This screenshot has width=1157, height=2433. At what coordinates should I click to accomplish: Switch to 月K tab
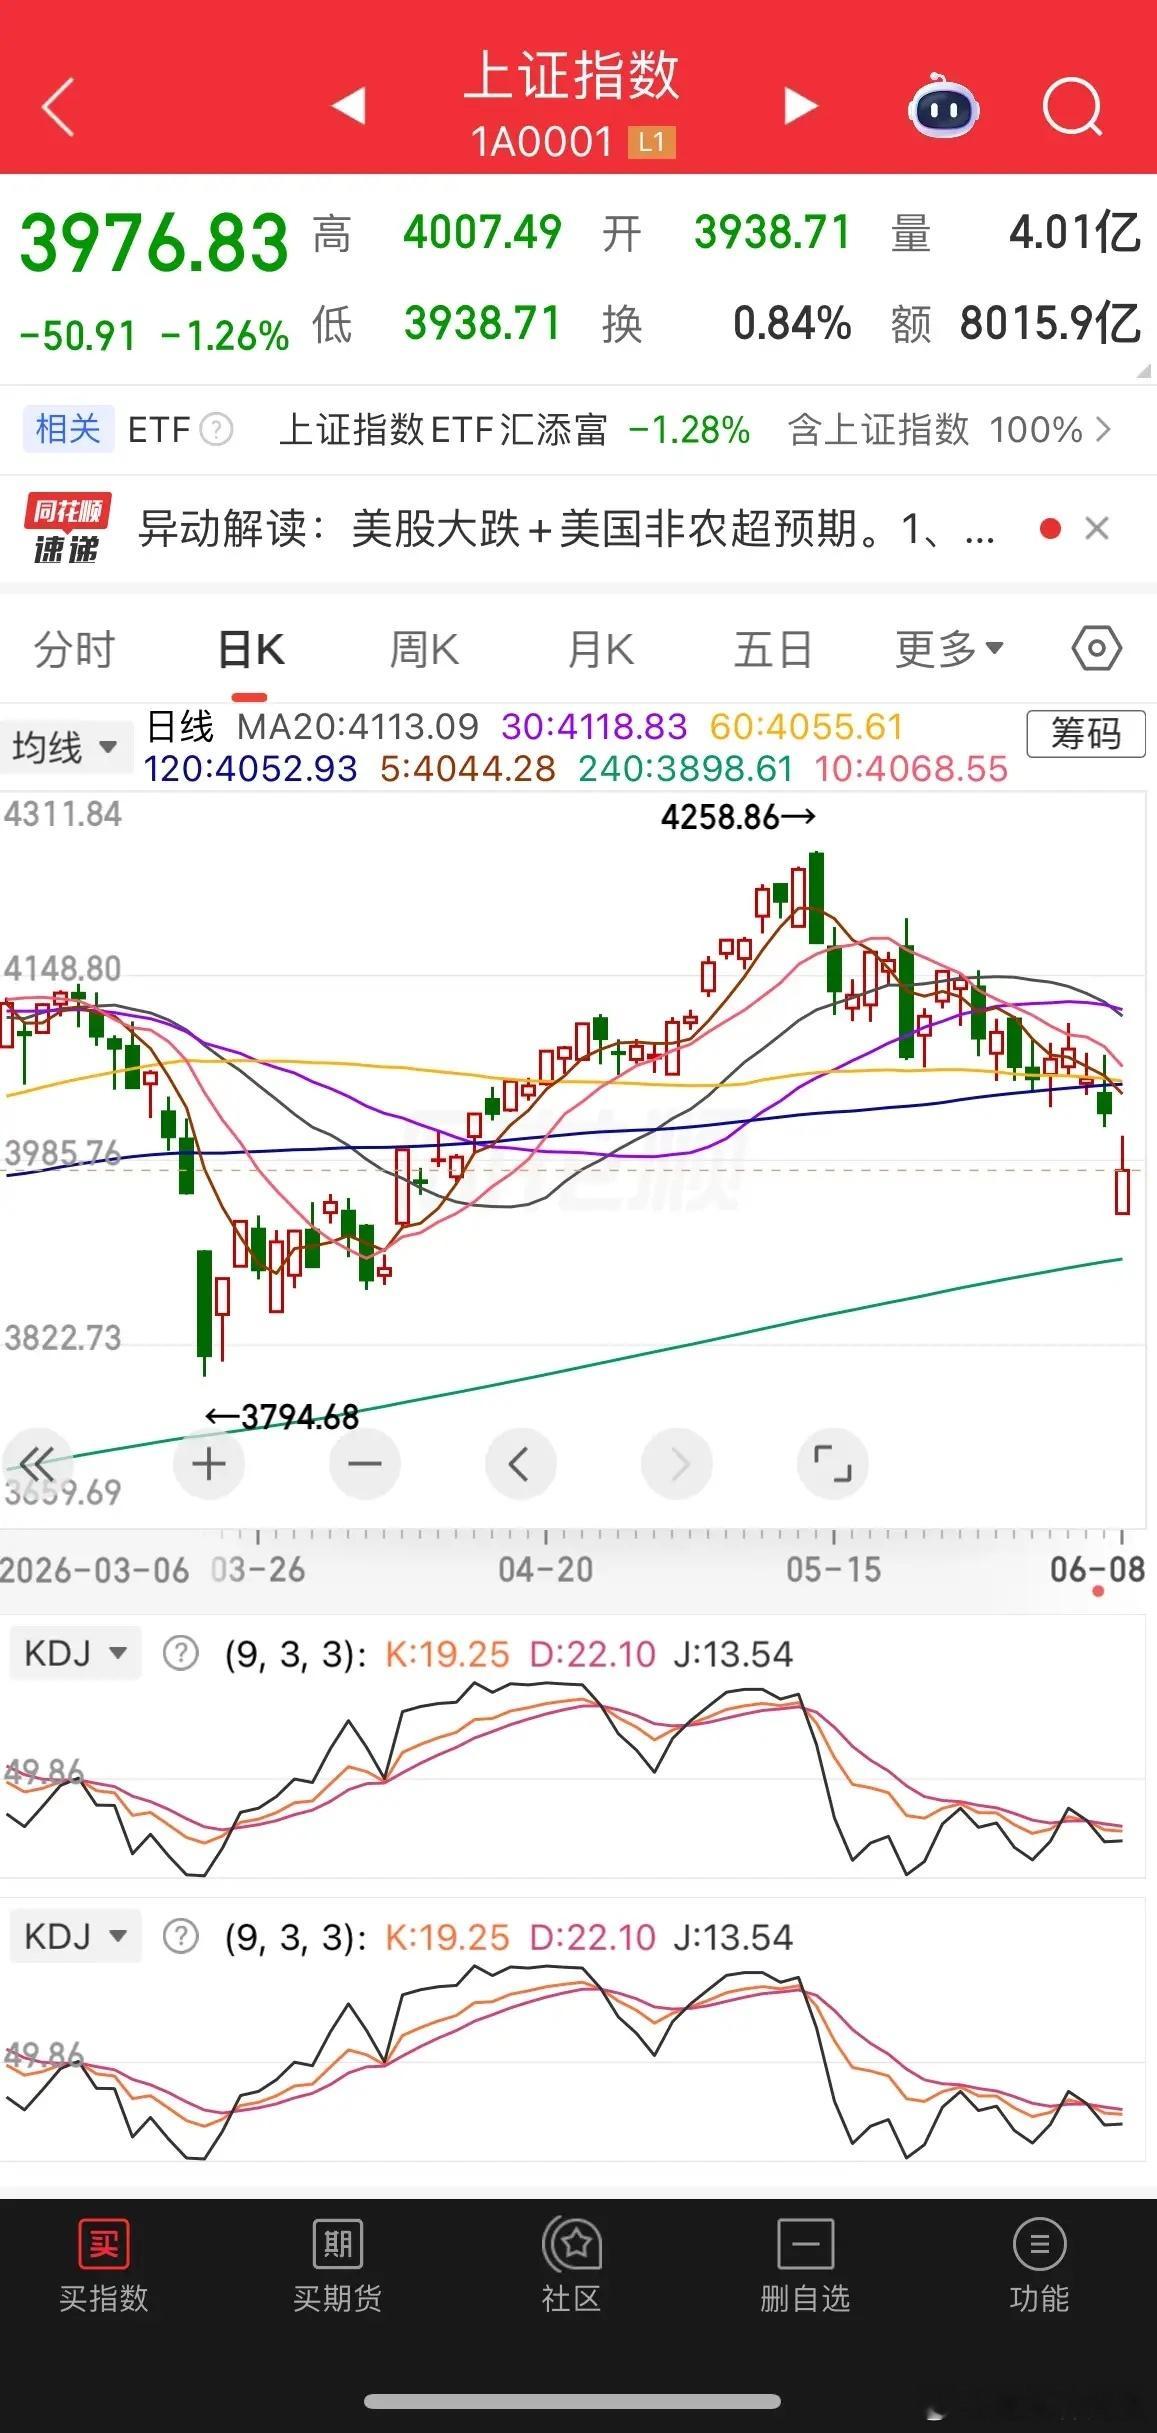pos(600,650)
